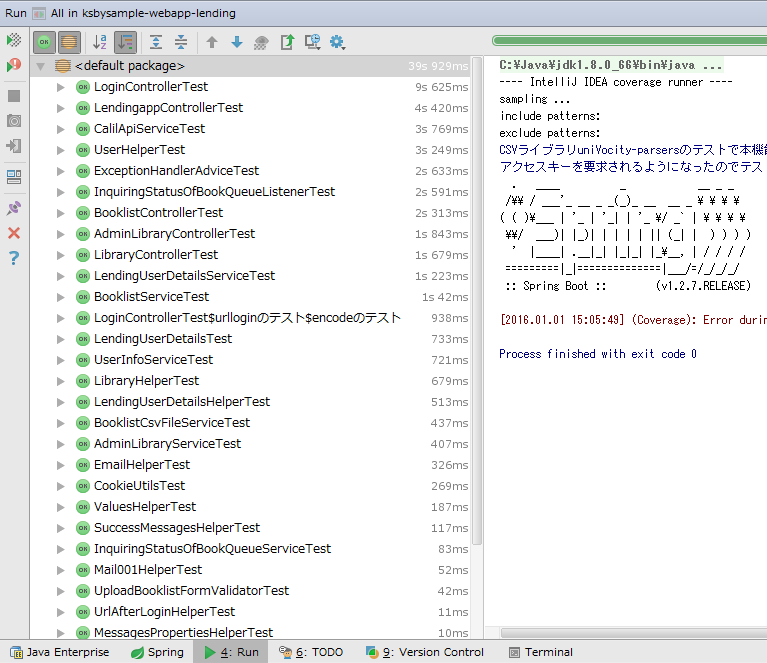This screenshot has width=767, height=663.
Task: Select BooklistCsvFileServiceTest row
Action: click(x=249, y=423)
